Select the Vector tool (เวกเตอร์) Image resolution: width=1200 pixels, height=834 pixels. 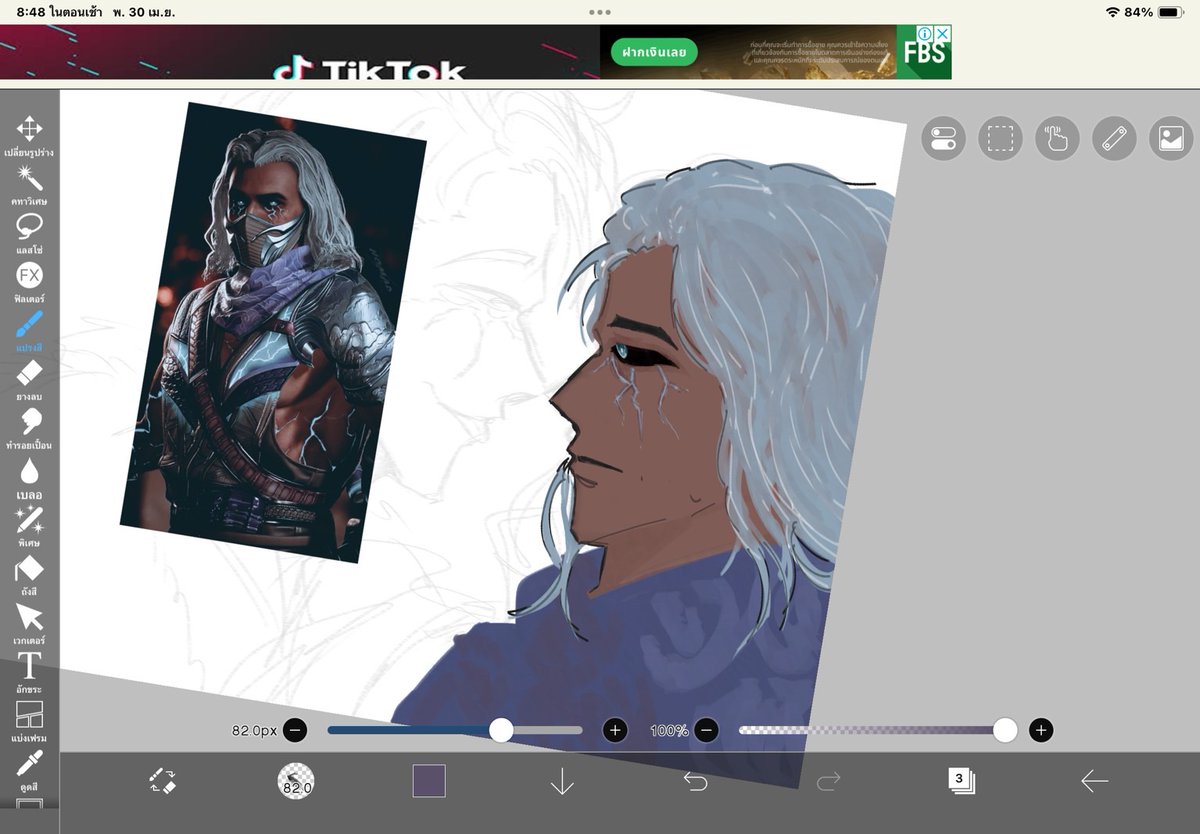(29, 623)
